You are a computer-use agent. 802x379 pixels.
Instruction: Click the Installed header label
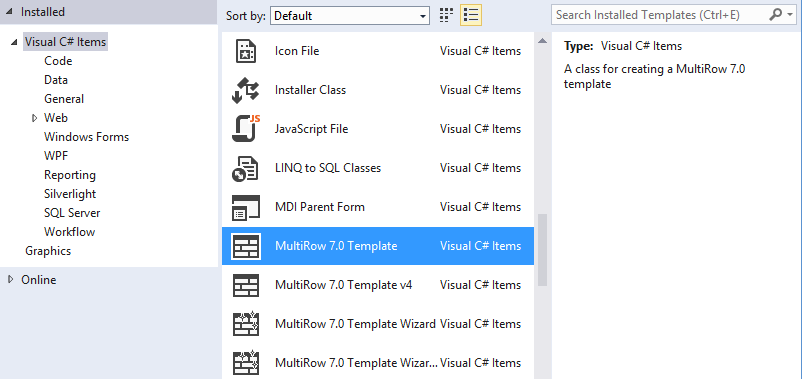42,12
